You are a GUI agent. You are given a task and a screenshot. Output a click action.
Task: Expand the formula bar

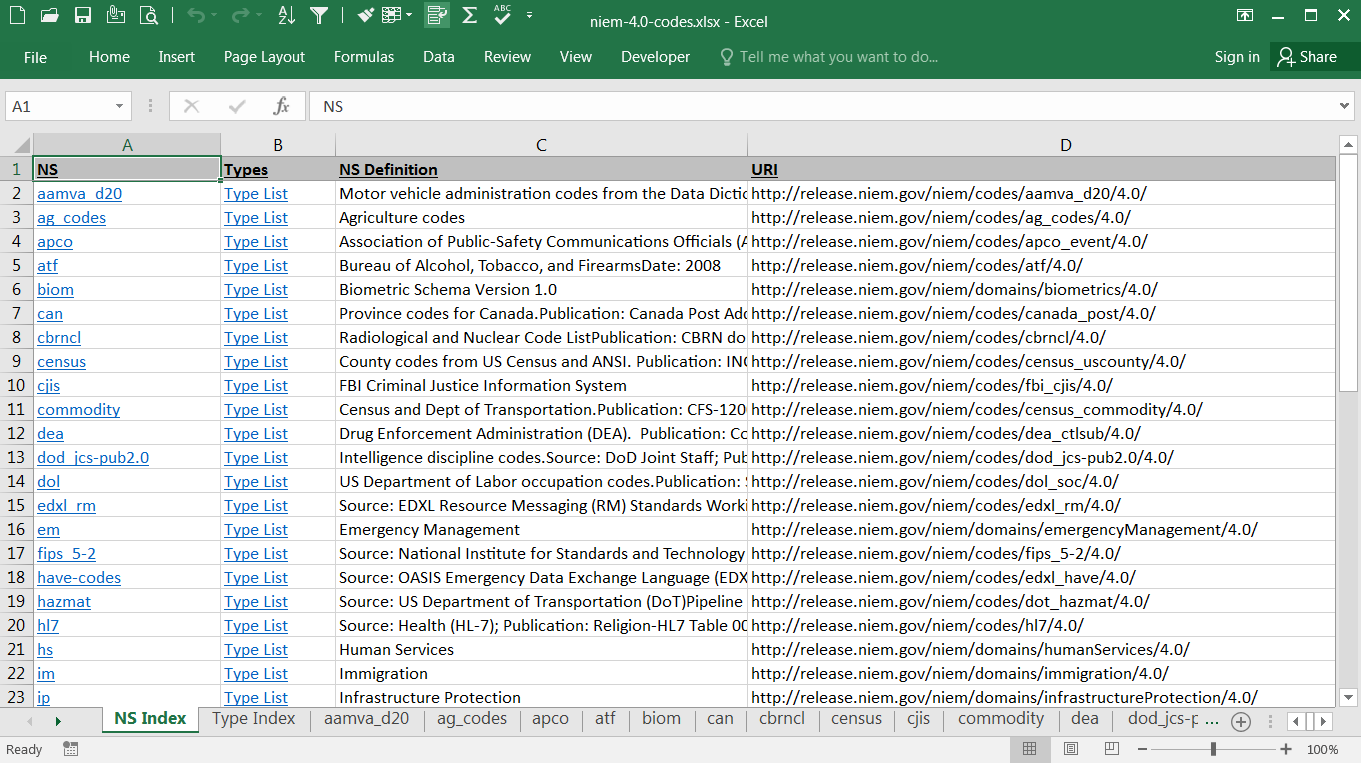(1345, 106)
